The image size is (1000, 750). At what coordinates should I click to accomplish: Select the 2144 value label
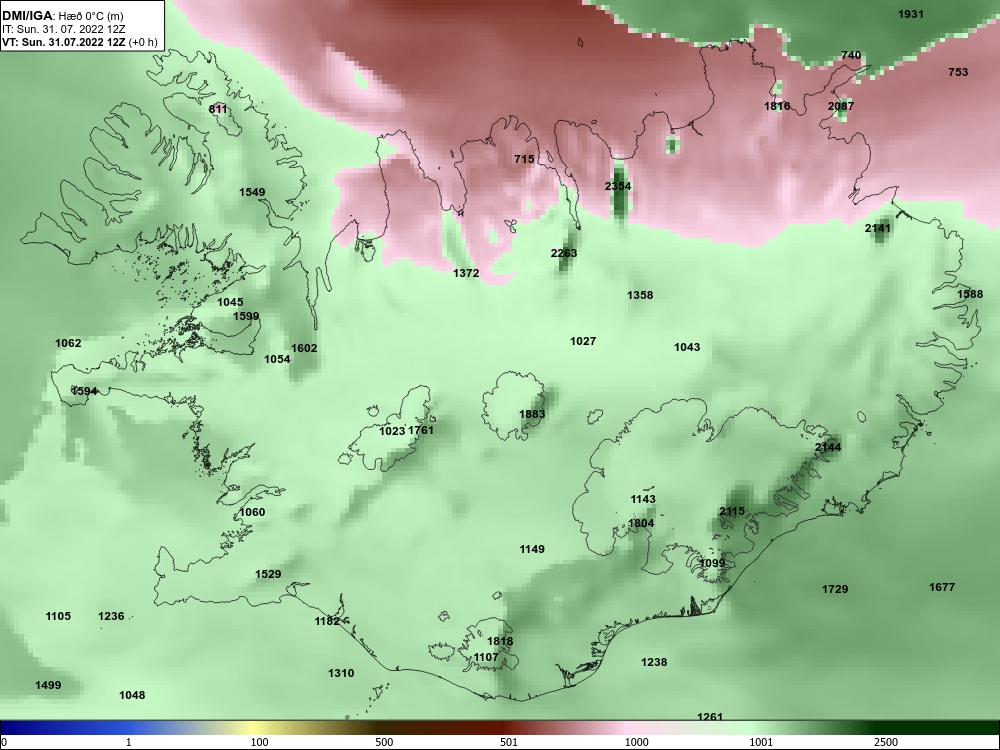[x=828, y=447]
